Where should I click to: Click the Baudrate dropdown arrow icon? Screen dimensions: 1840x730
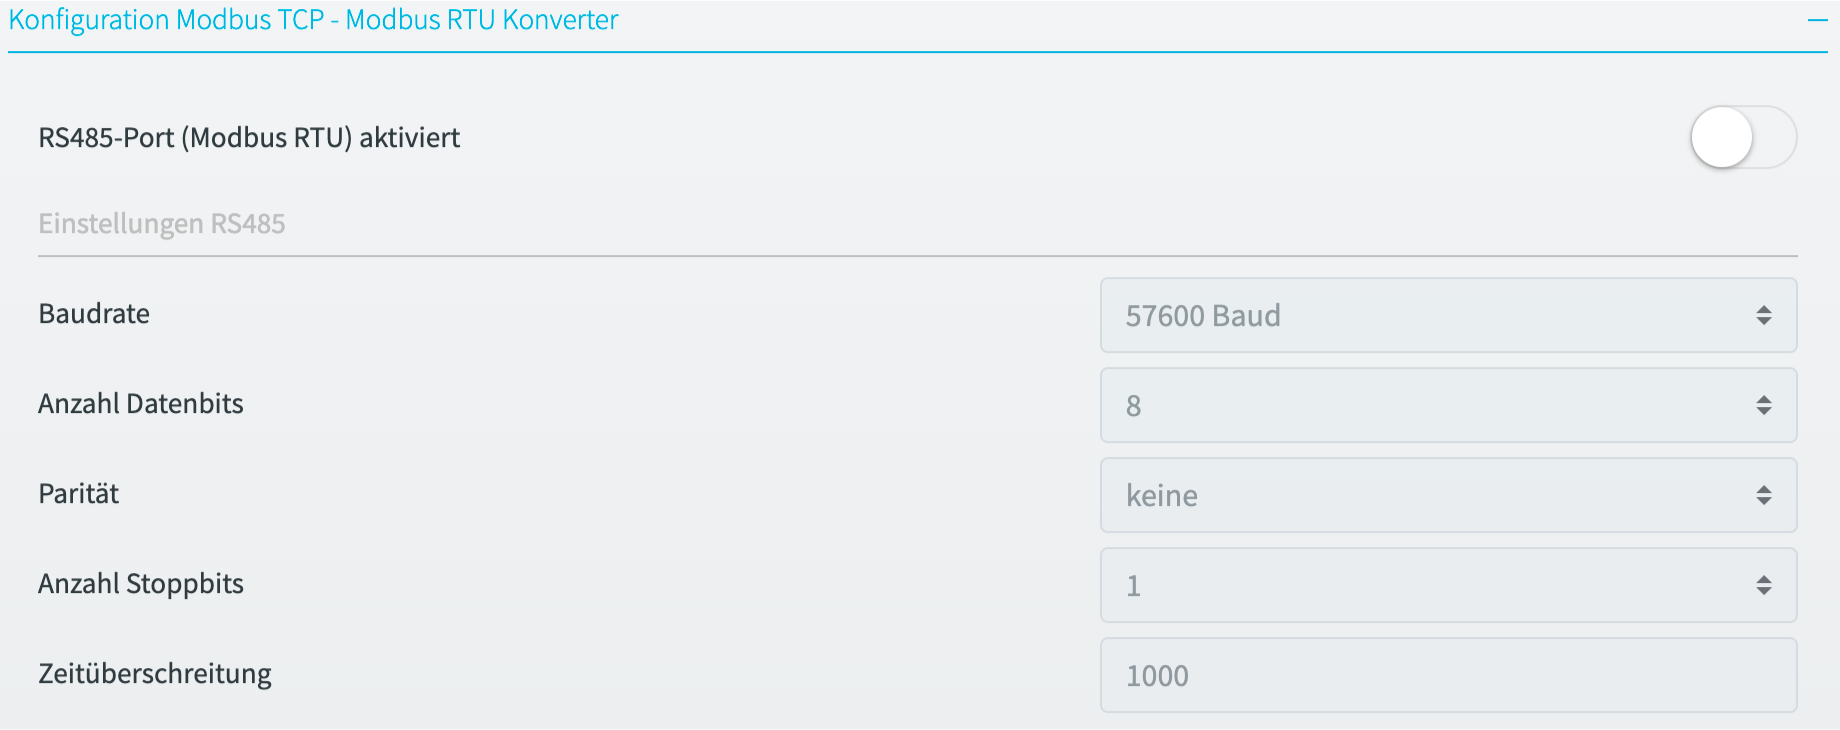(1764, 315)
